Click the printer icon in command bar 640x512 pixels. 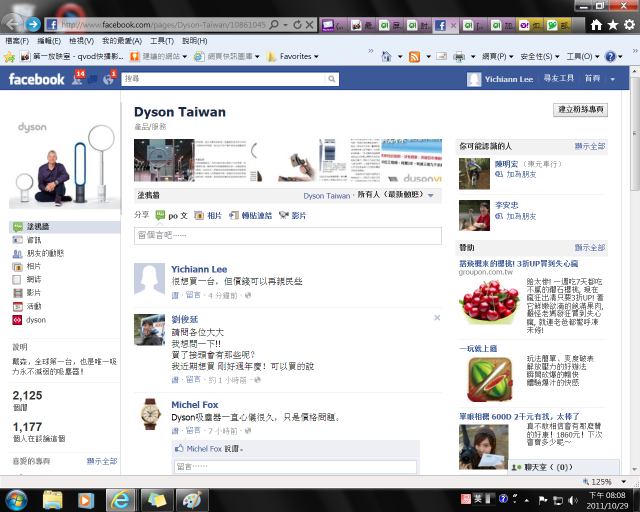459,57
